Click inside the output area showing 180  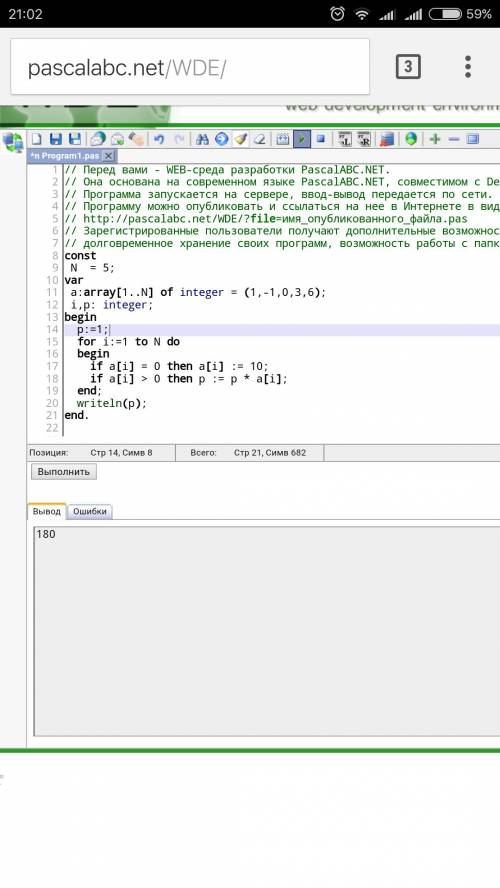tap(267, 631)
